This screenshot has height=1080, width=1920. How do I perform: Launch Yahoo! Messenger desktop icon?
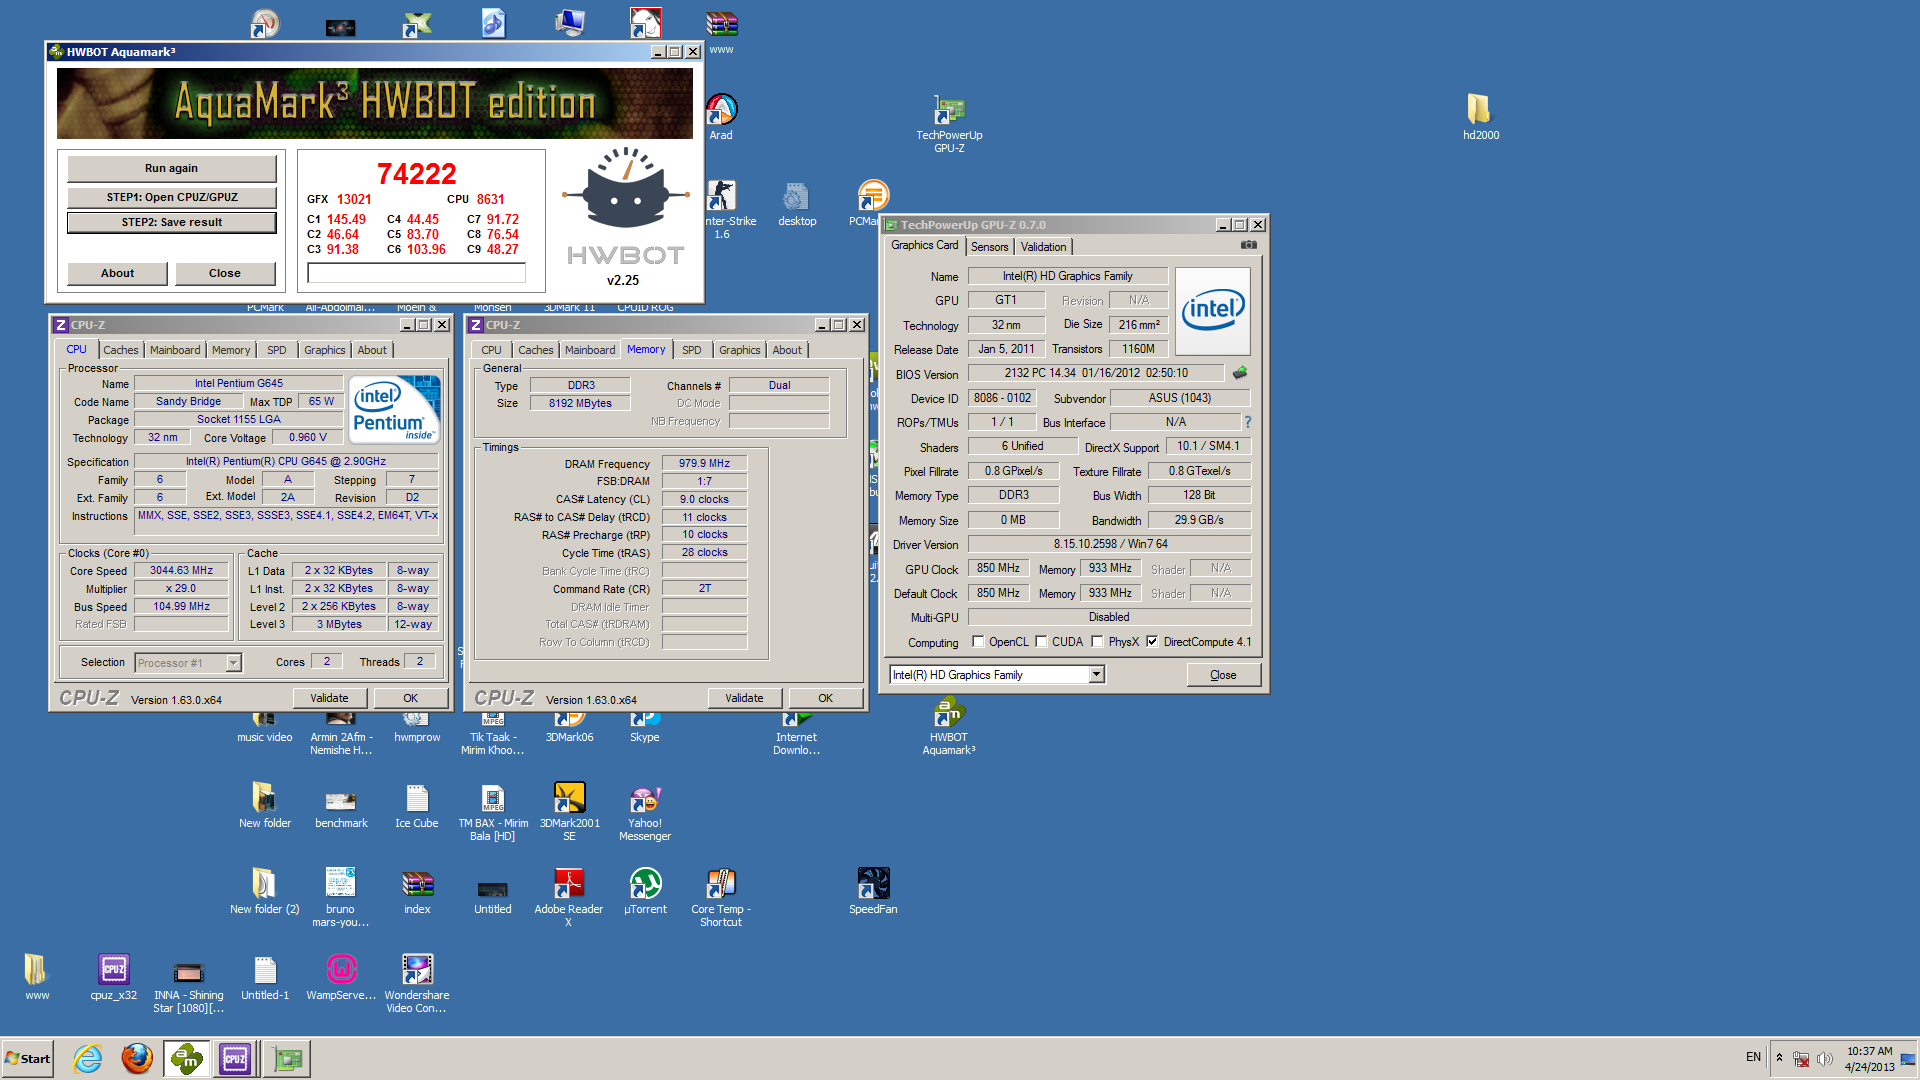pyautogui.click(x=645, y=811)
